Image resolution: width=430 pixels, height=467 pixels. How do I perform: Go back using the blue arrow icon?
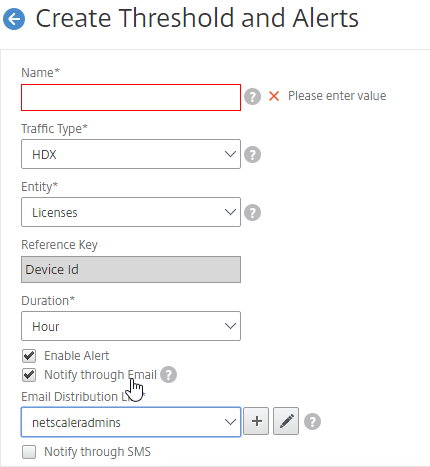click(14, 19)
